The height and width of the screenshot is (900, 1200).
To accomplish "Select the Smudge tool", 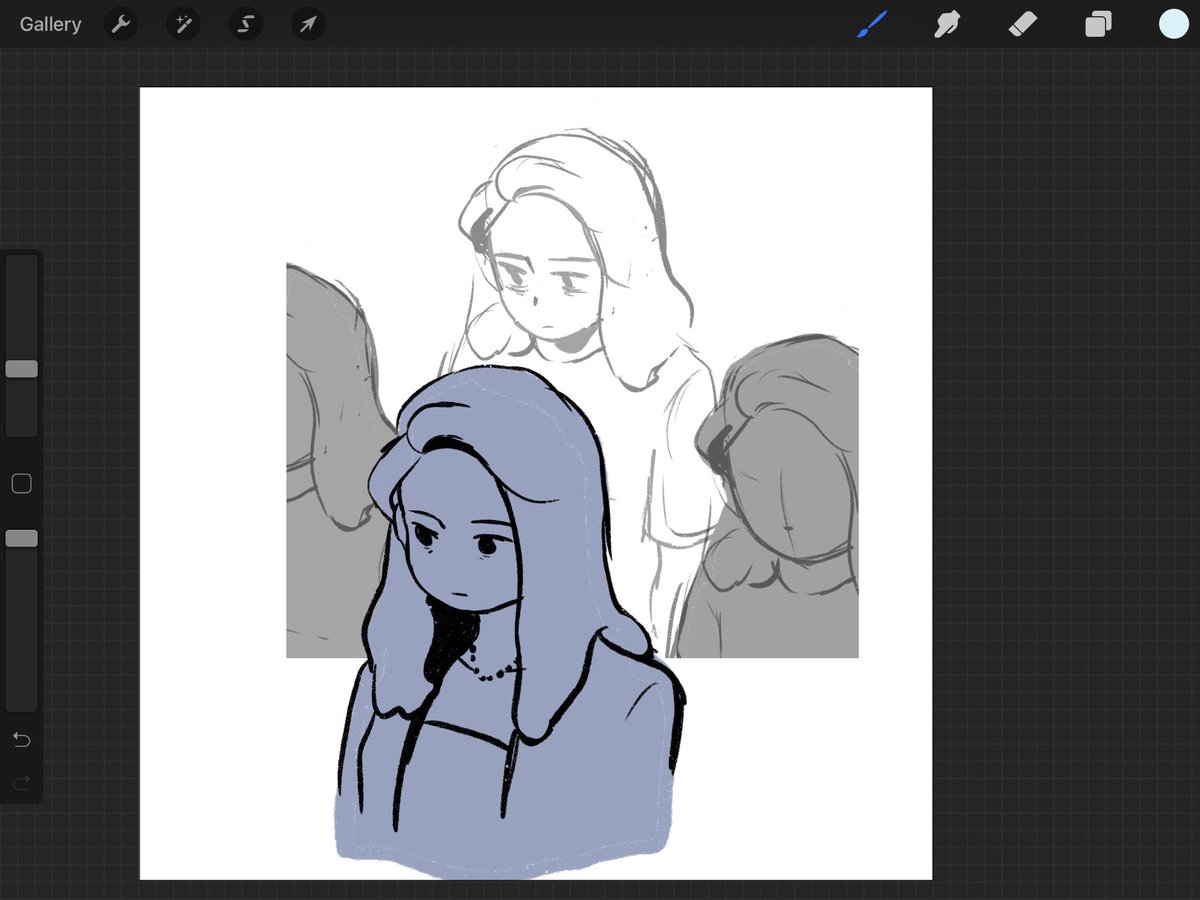I will (947, 24).
